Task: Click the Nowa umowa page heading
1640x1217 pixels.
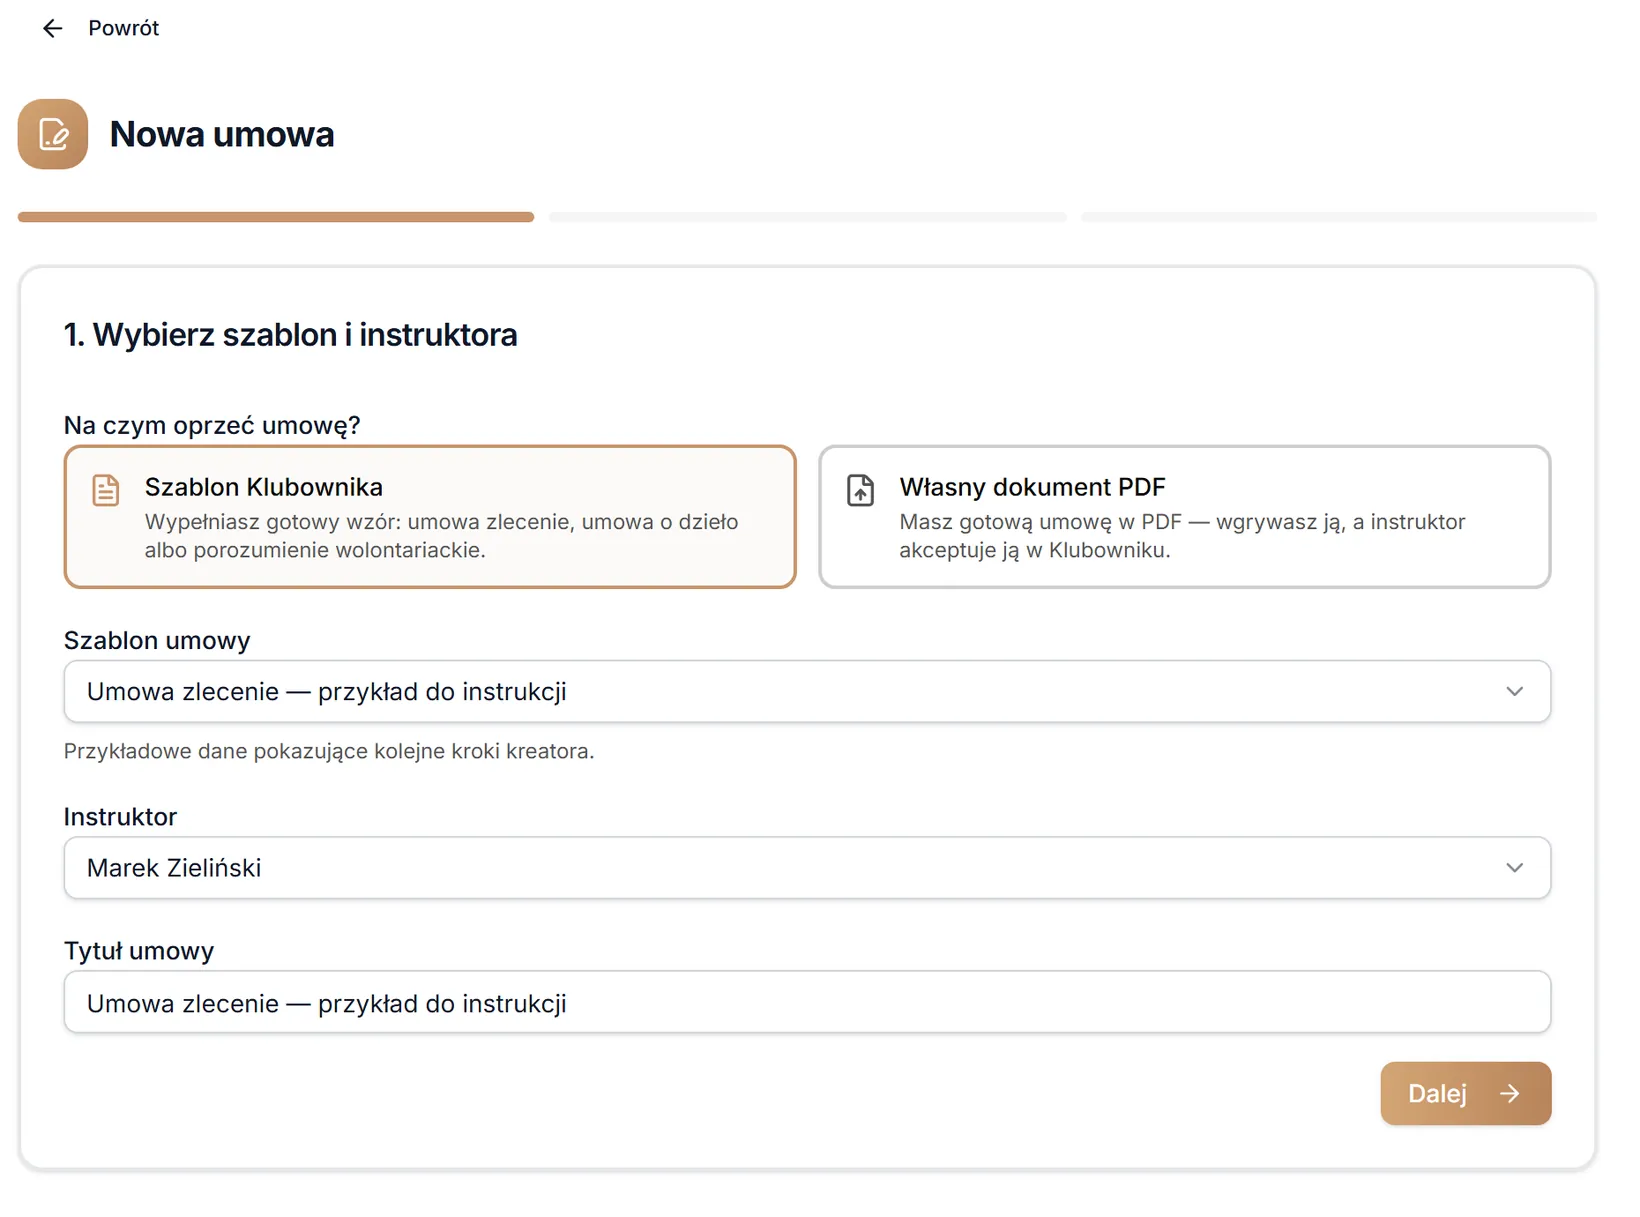Action: [x=222, y=134]
